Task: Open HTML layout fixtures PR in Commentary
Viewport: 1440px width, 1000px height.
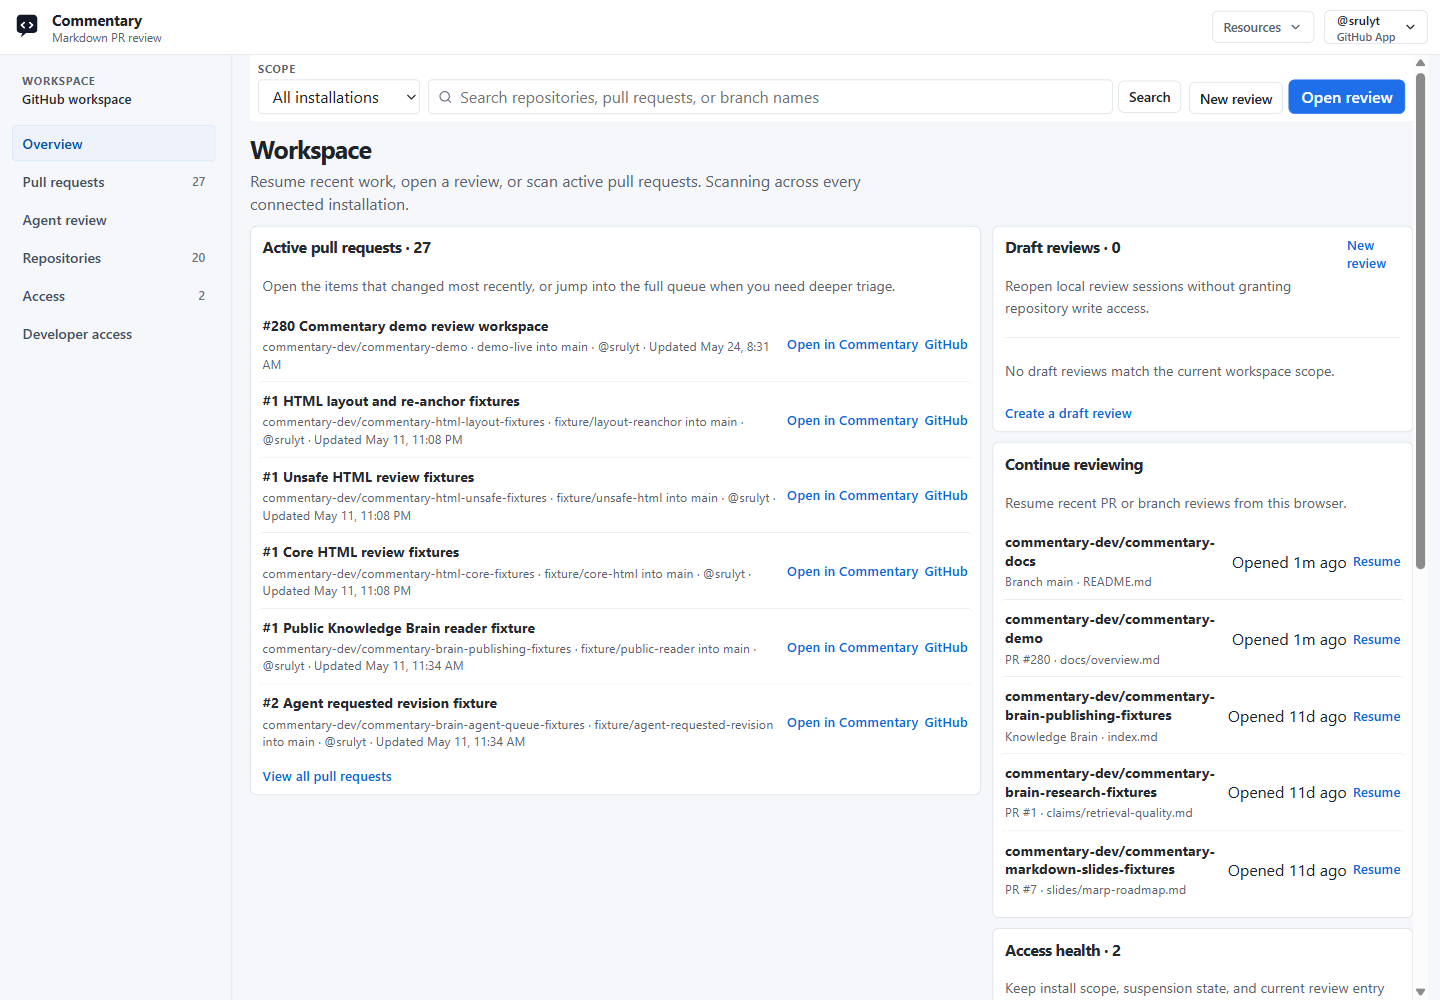Action: point(852,421)
